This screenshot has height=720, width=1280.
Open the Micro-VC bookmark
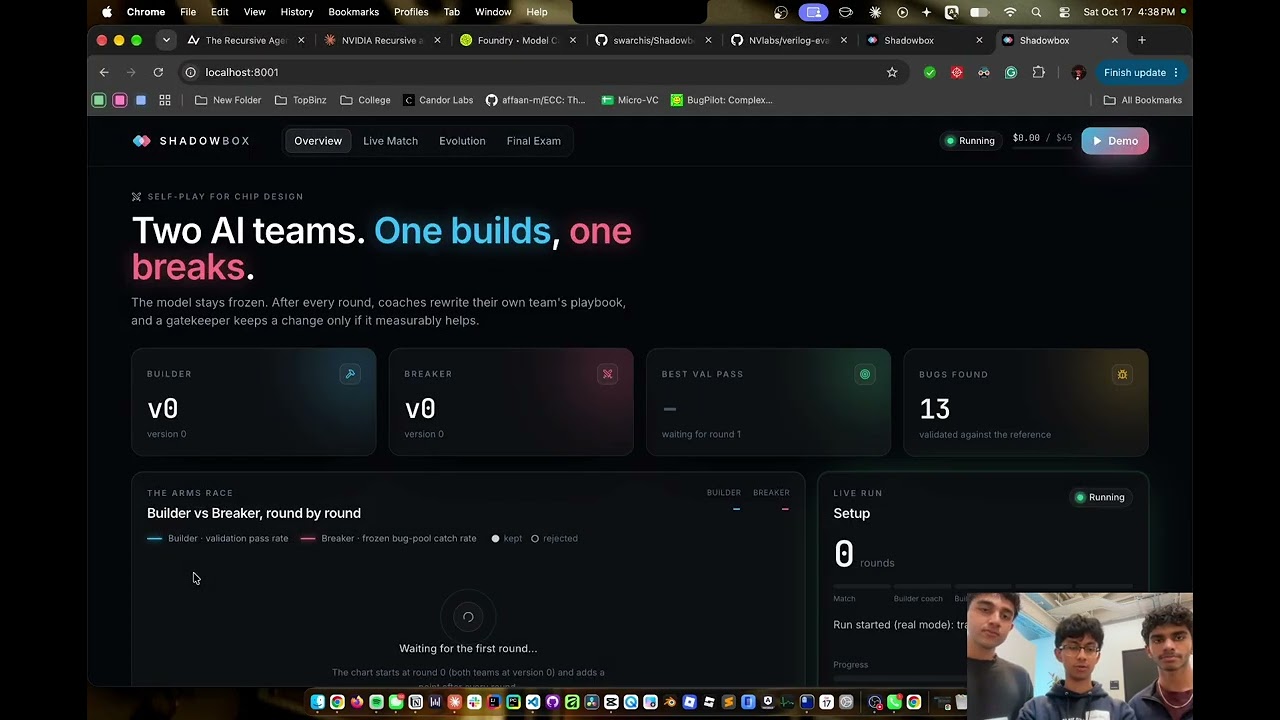point(630,100)
